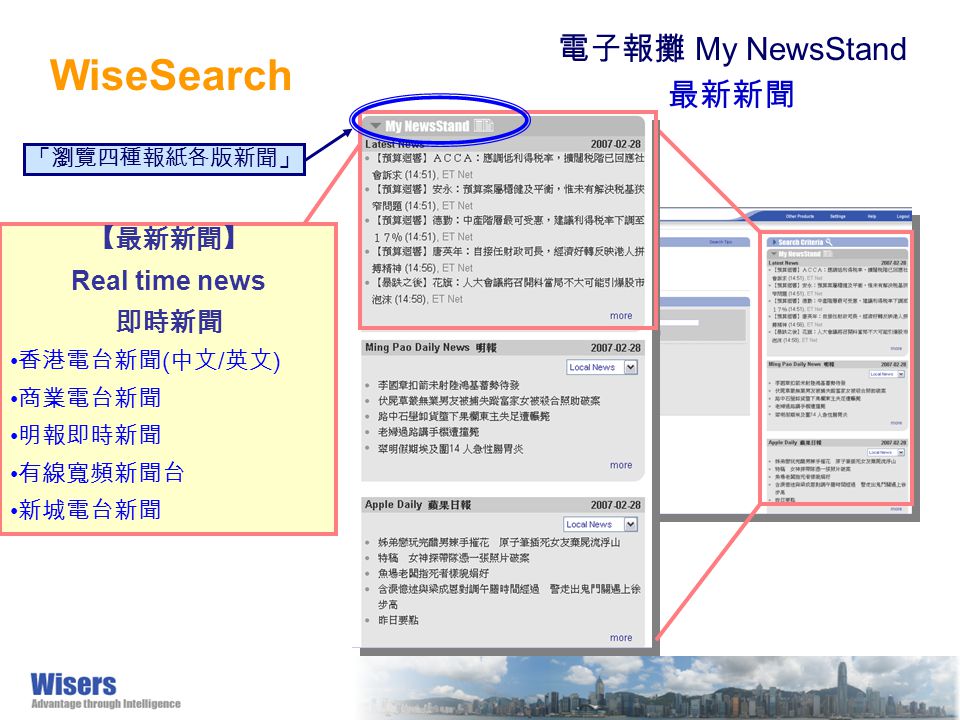960x720 pixels.
Task: Open 德勤 中產階層 headline in enlarged panel
Action: [508, 228]
